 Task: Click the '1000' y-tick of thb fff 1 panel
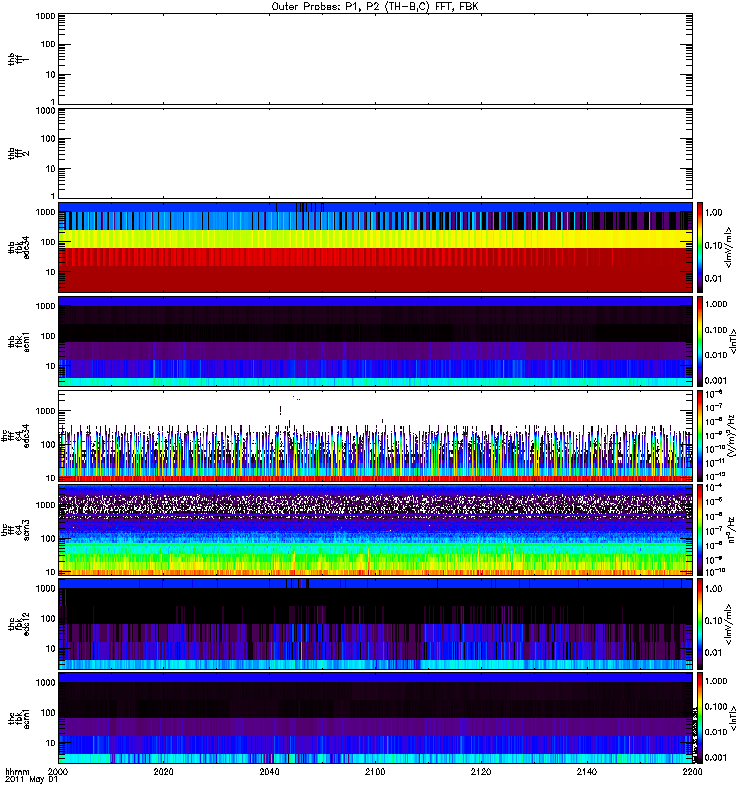[x=46, y=16]
